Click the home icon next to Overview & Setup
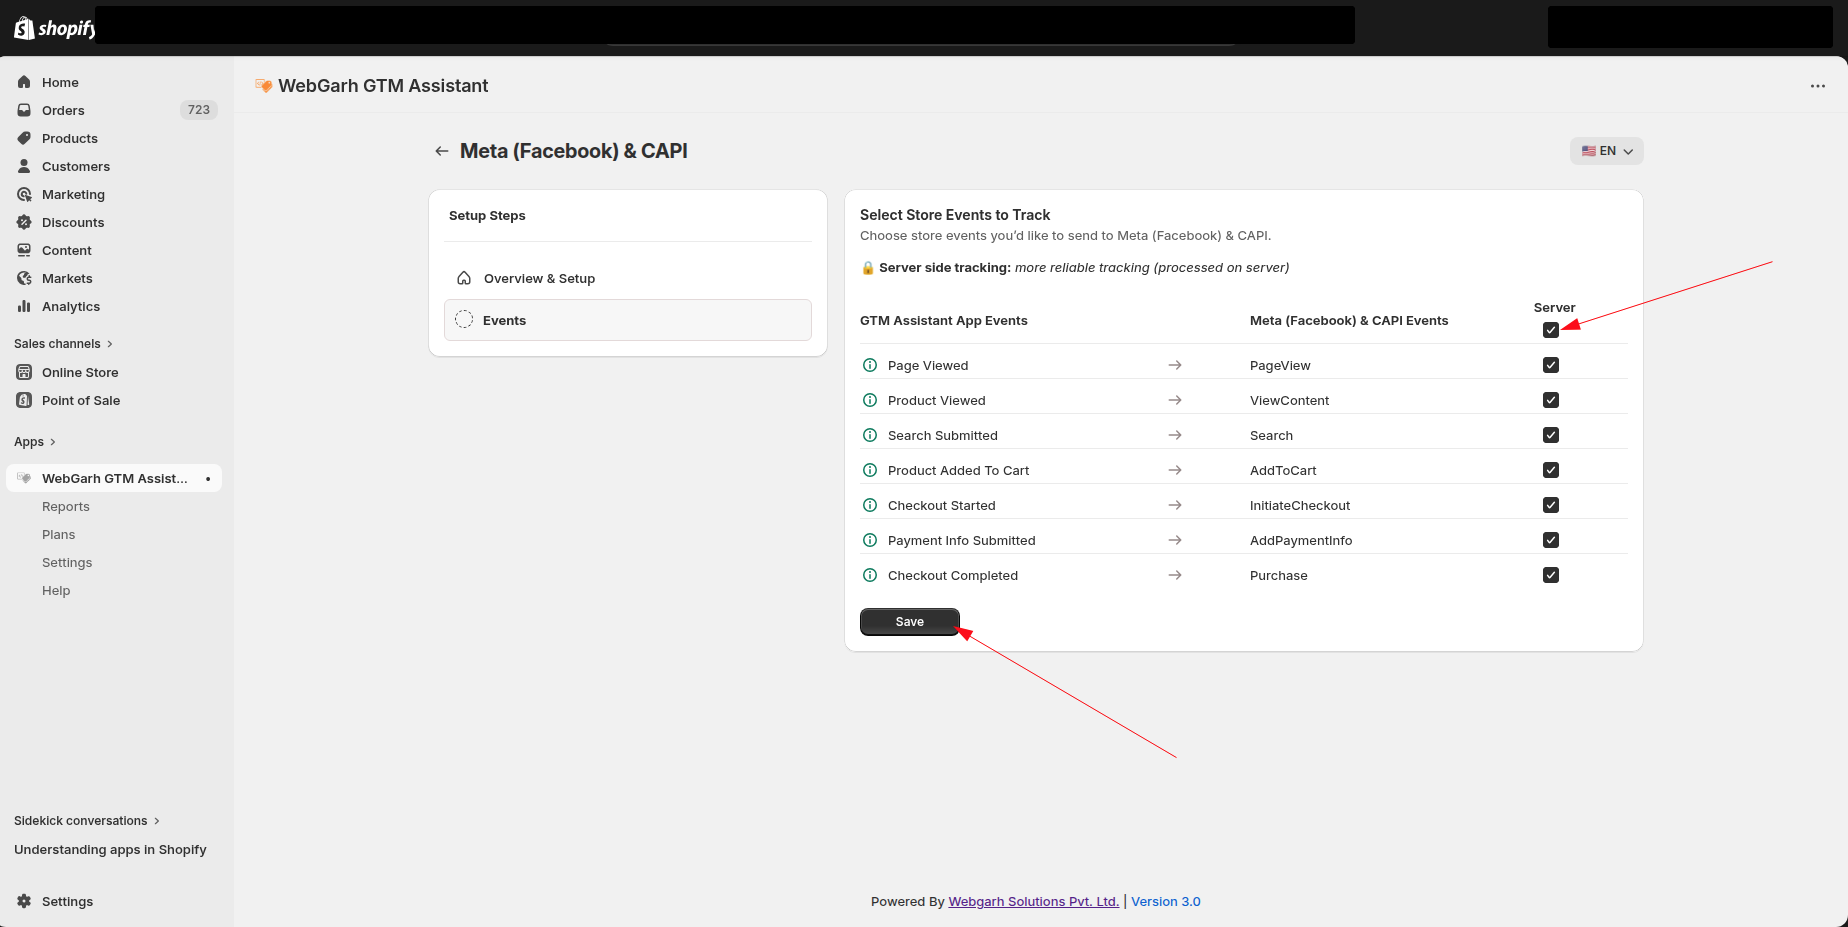Image resolution: width=1848 pixels, height=927 pixels. click(x=464, y=278)
